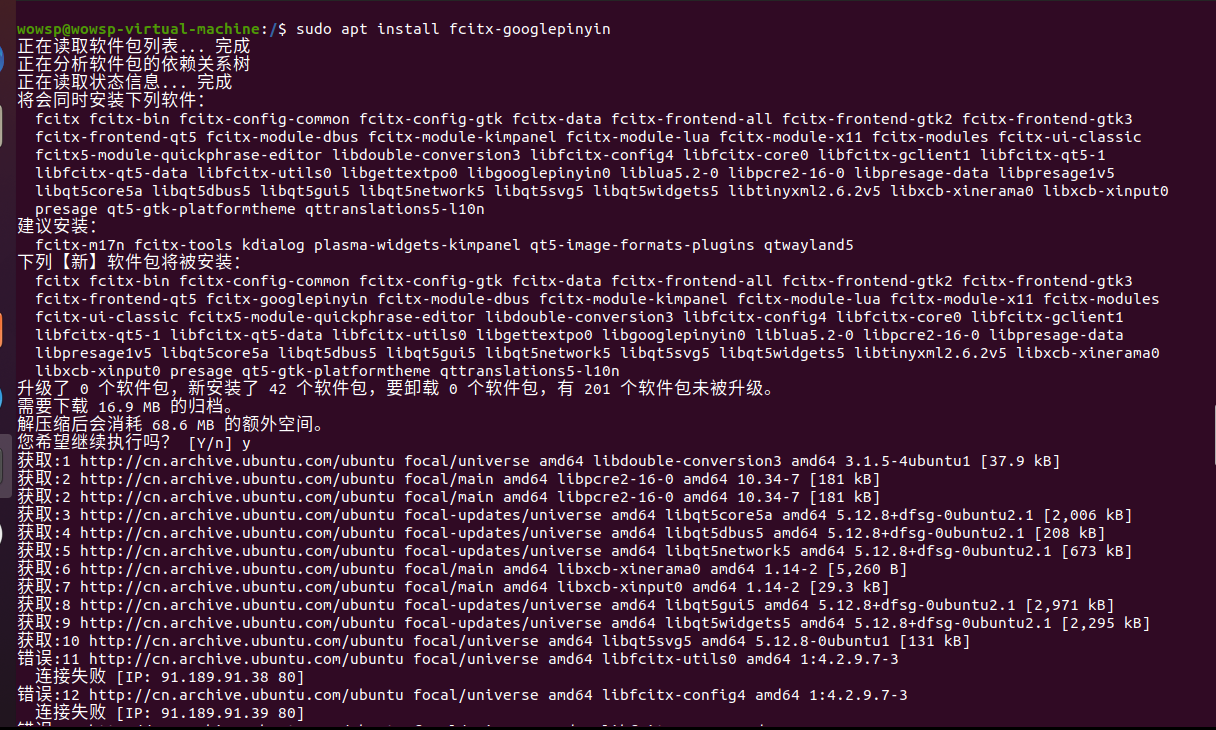The image size is (1216, 730).
Task: Click the 'libxcb-xinput0' name in the 获取:7 line
Action: [621, 587]
